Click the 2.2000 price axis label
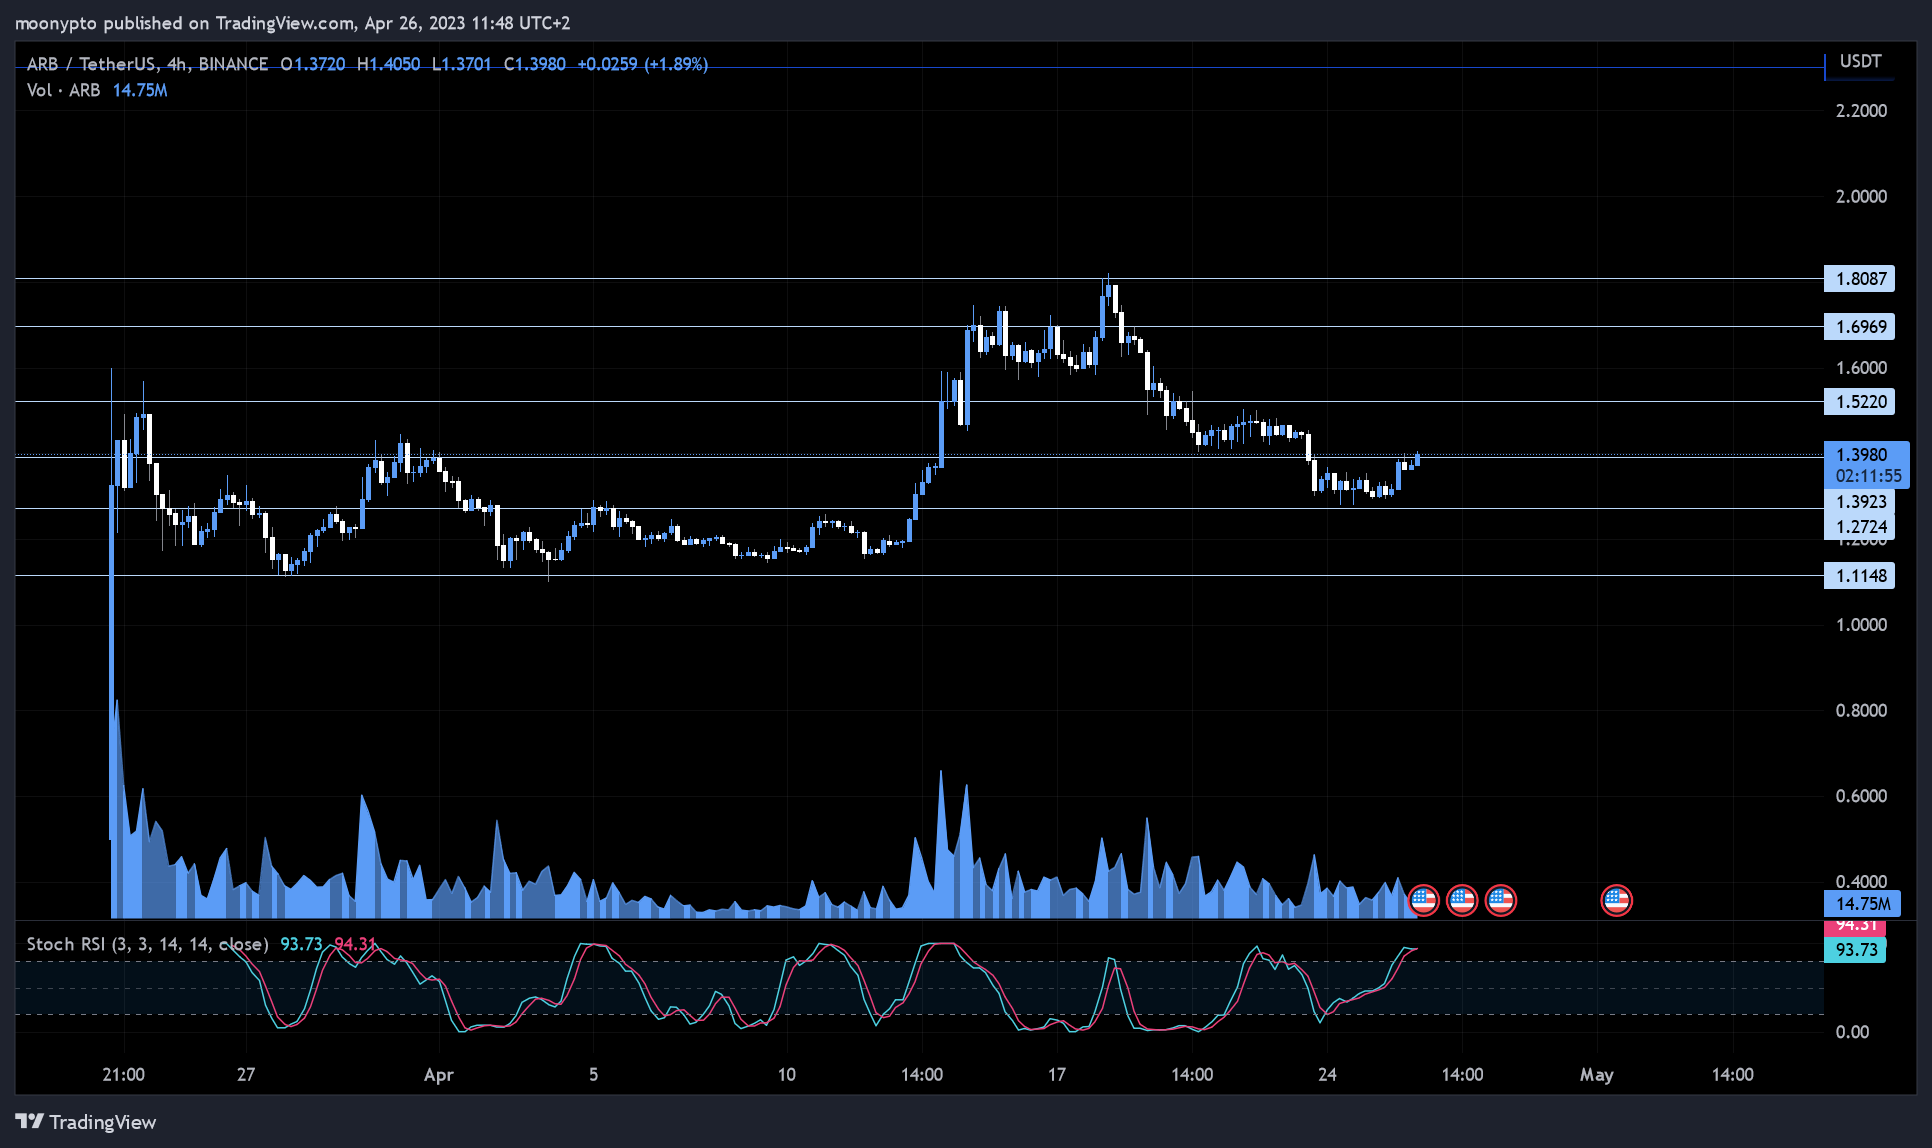This screenshot has width=1932, height=1148. click(1861, 111)
